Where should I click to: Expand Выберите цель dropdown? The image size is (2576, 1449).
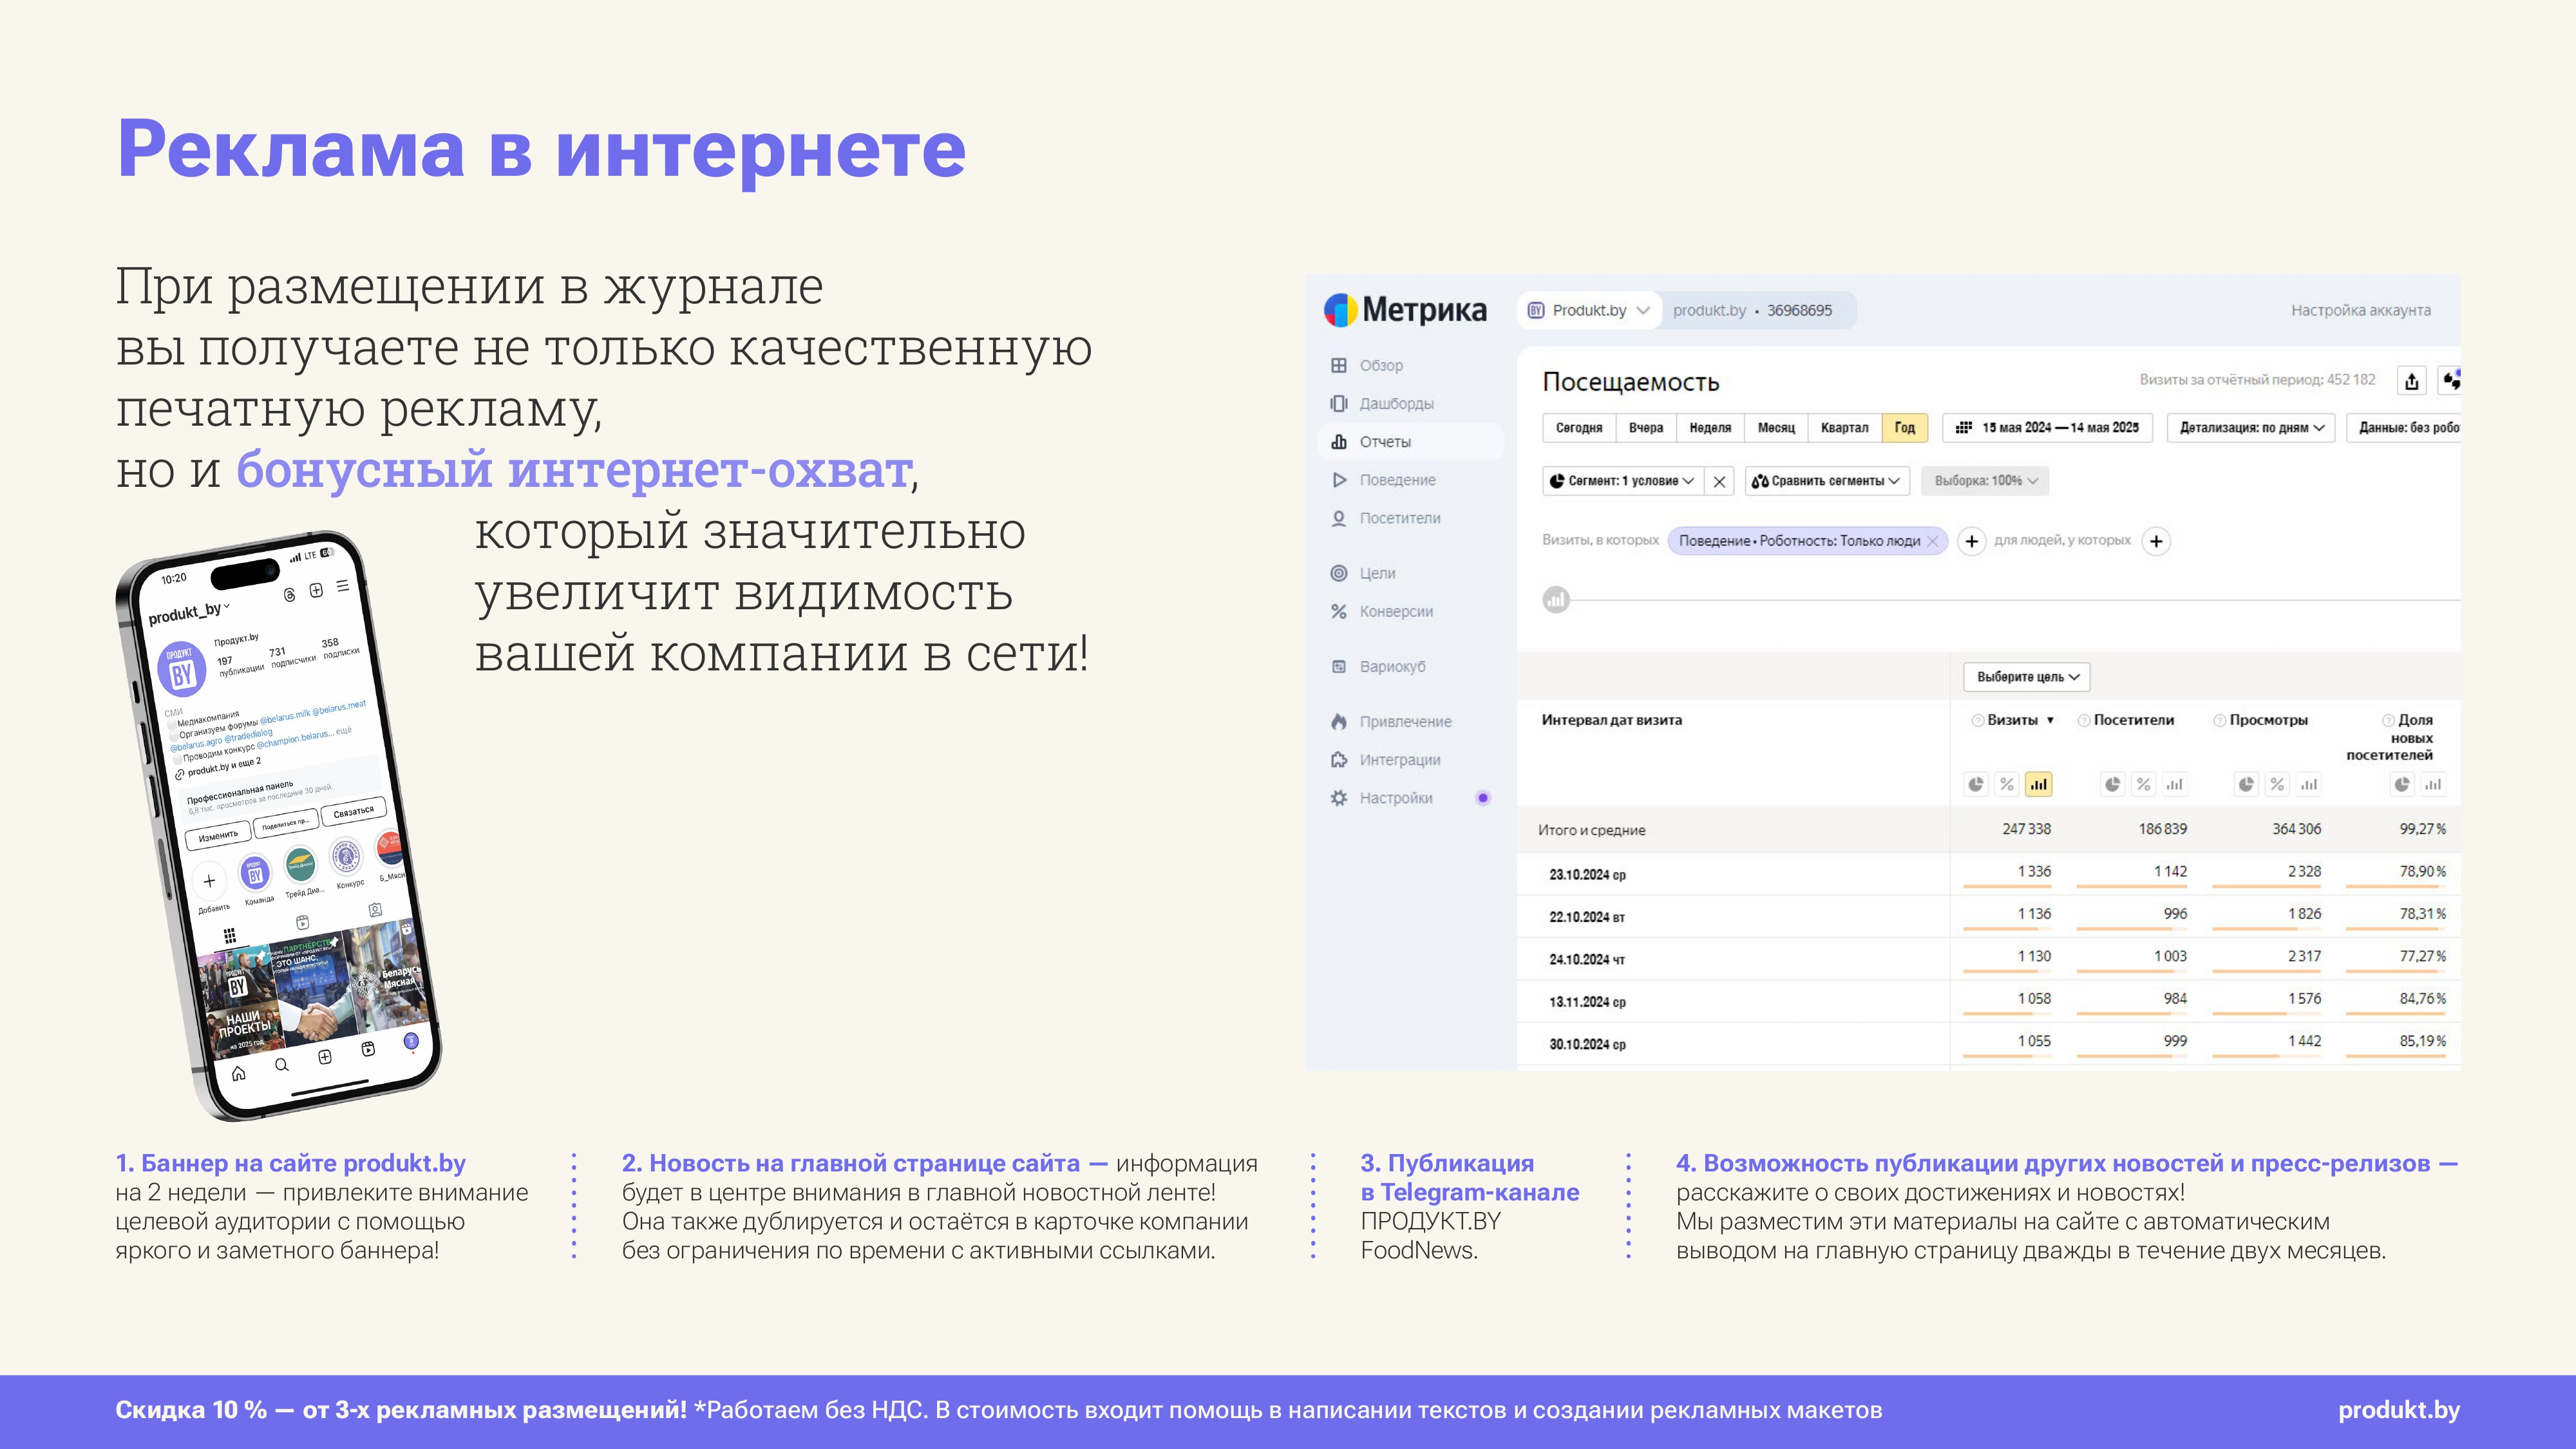(x=2027, y=677)
